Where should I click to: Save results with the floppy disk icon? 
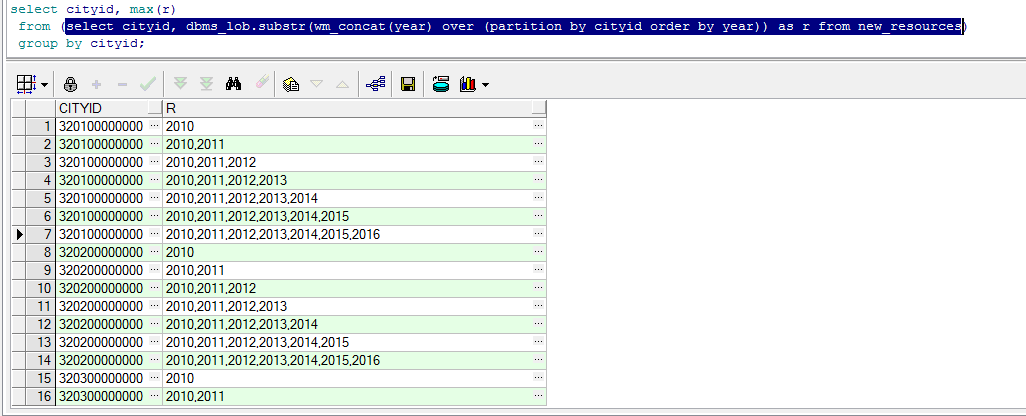pos(408,85)
